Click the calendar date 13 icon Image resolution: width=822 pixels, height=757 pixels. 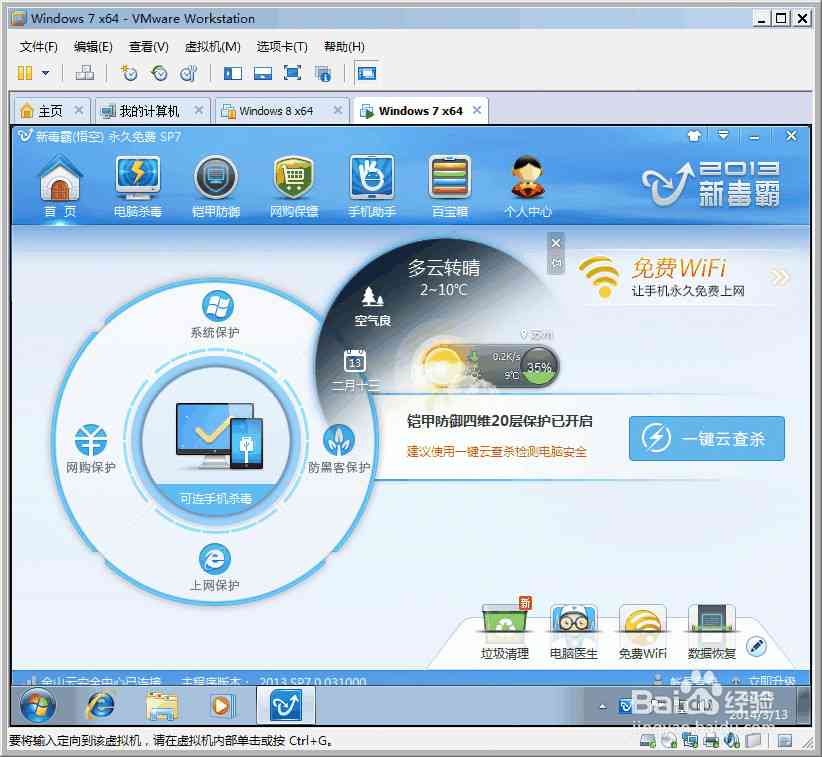355,361
